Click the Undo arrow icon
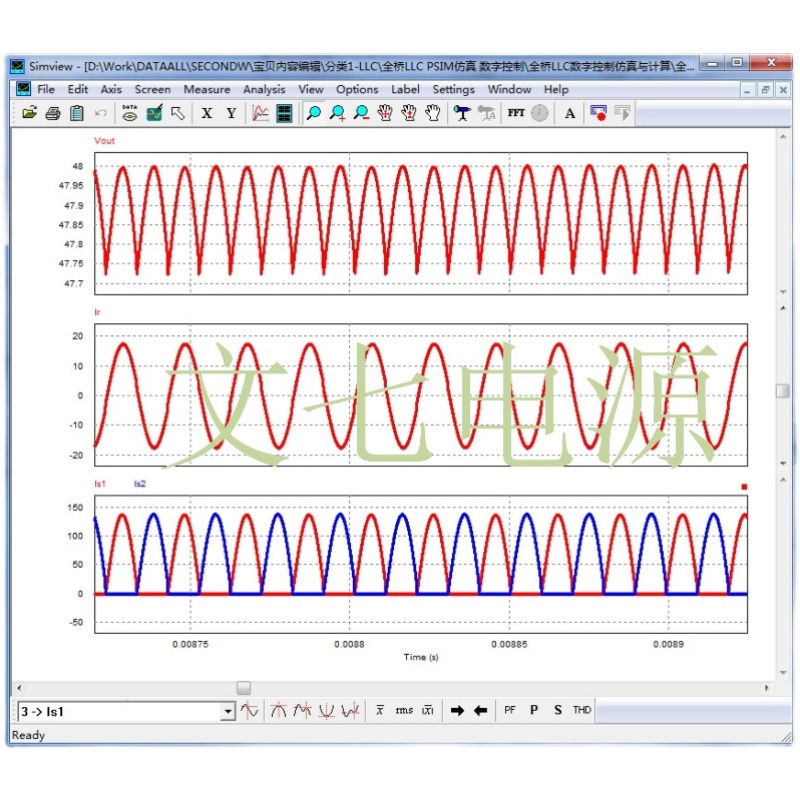The image size is (800, 800). 101,113
